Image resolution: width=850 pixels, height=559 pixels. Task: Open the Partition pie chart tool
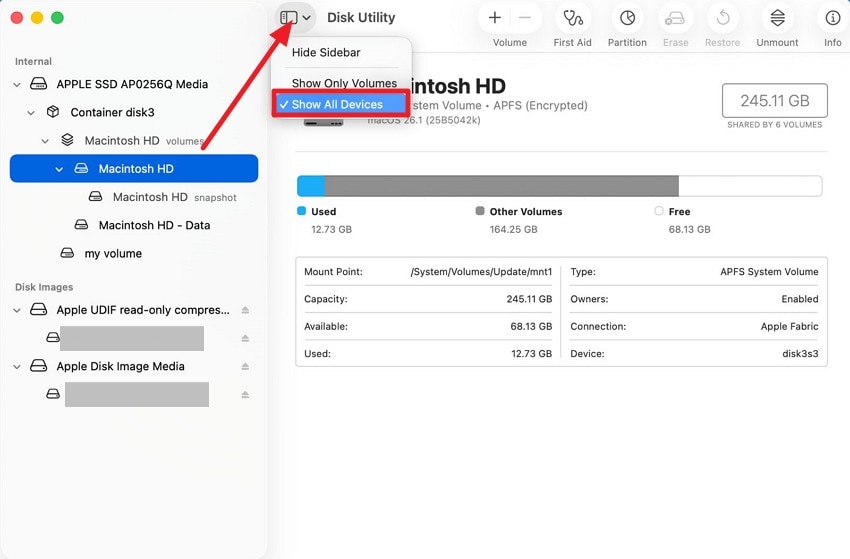click(627, 18)
